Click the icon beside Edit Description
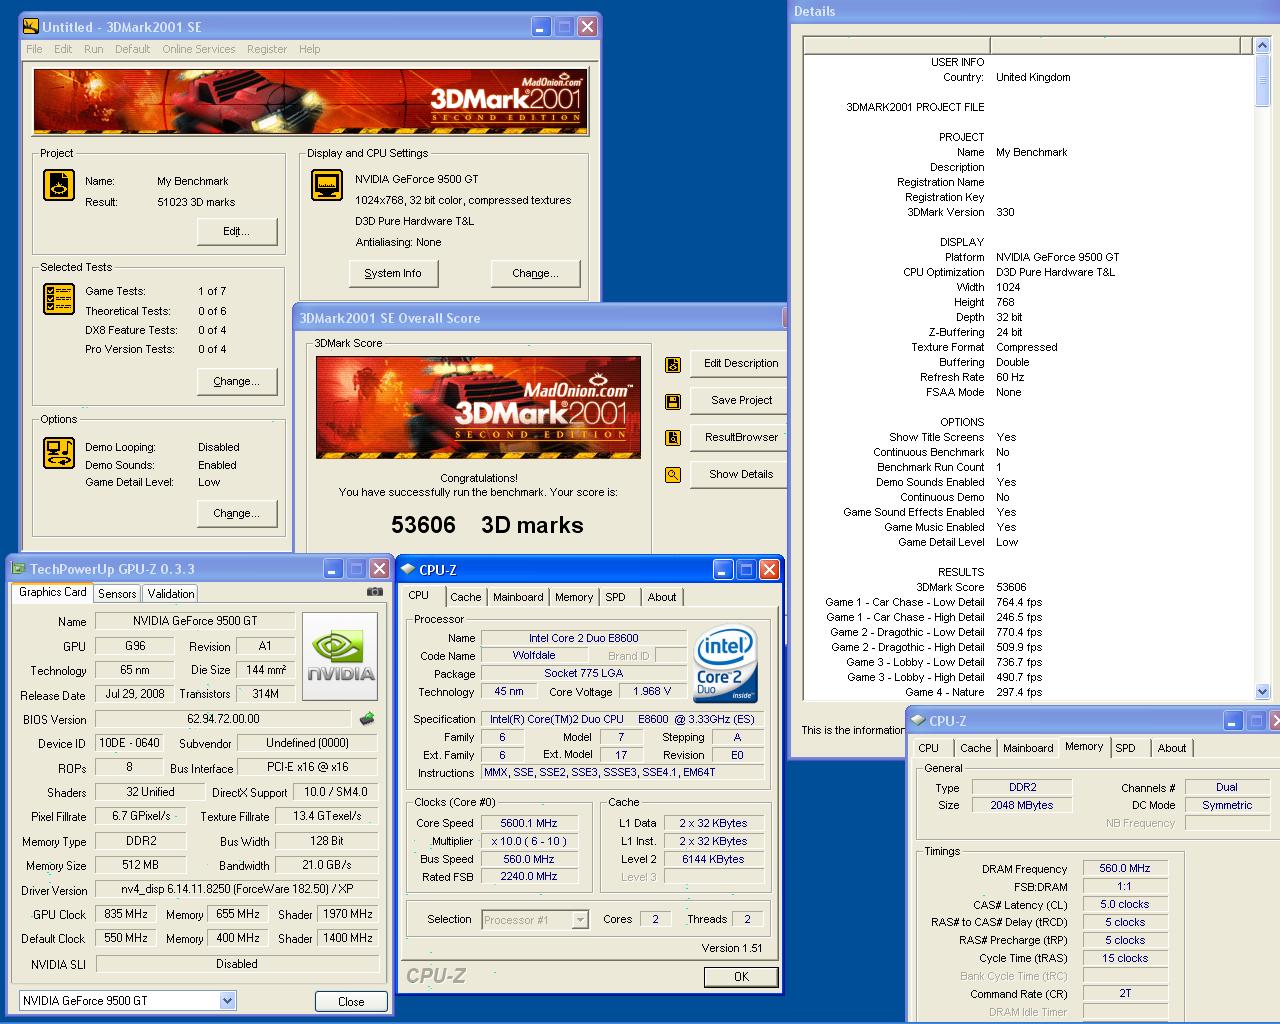This screenshot has width=1280, height=1024. pos(673,364)
